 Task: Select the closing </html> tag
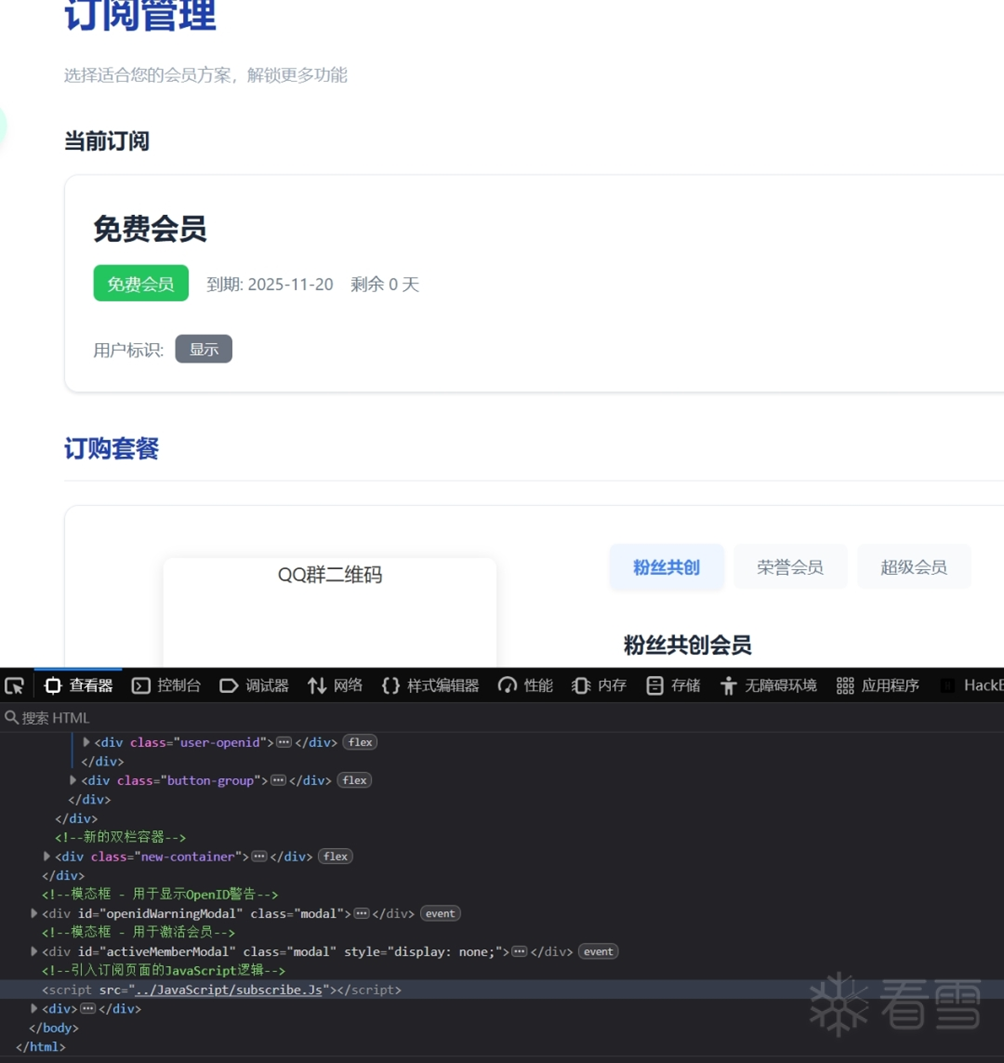[x=40, y=1047]
